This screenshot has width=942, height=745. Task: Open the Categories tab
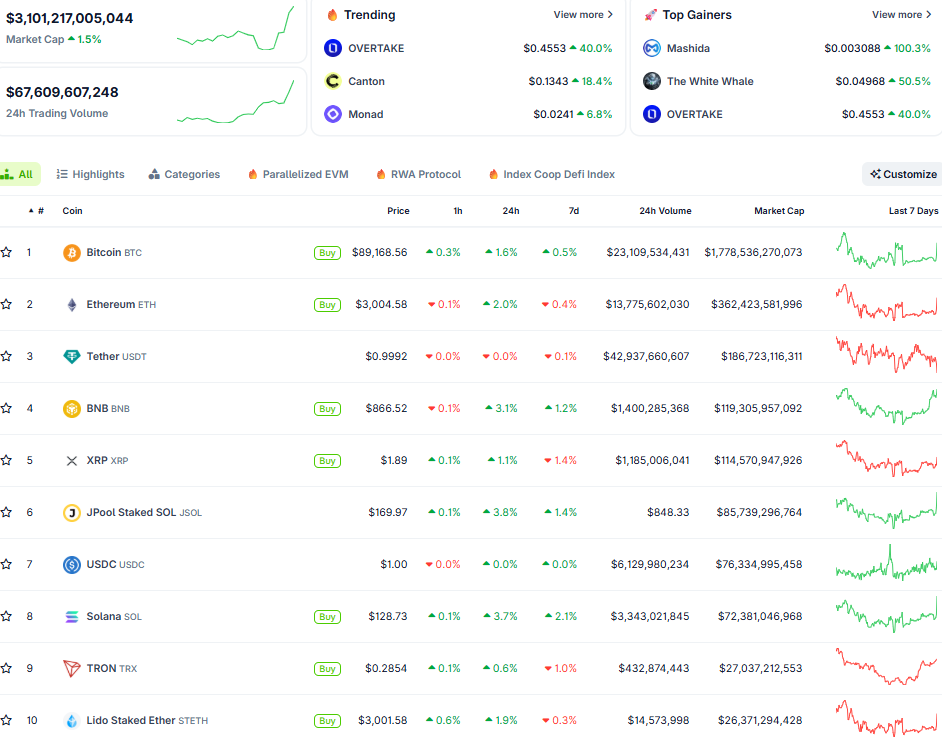[184, 174]
